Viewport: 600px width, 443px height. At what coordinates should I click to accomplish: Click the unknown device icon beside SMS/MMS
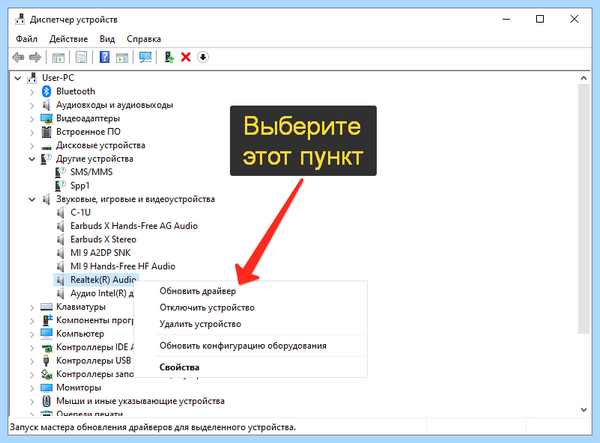60,172
